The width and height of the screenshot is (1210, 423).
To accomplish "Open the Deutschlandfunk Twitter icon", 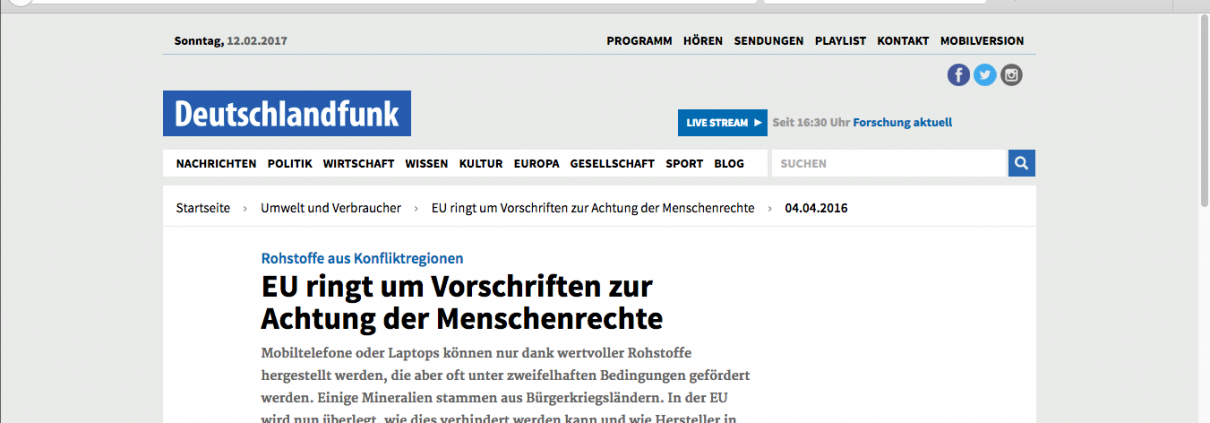I will click(x=985, y=75).
